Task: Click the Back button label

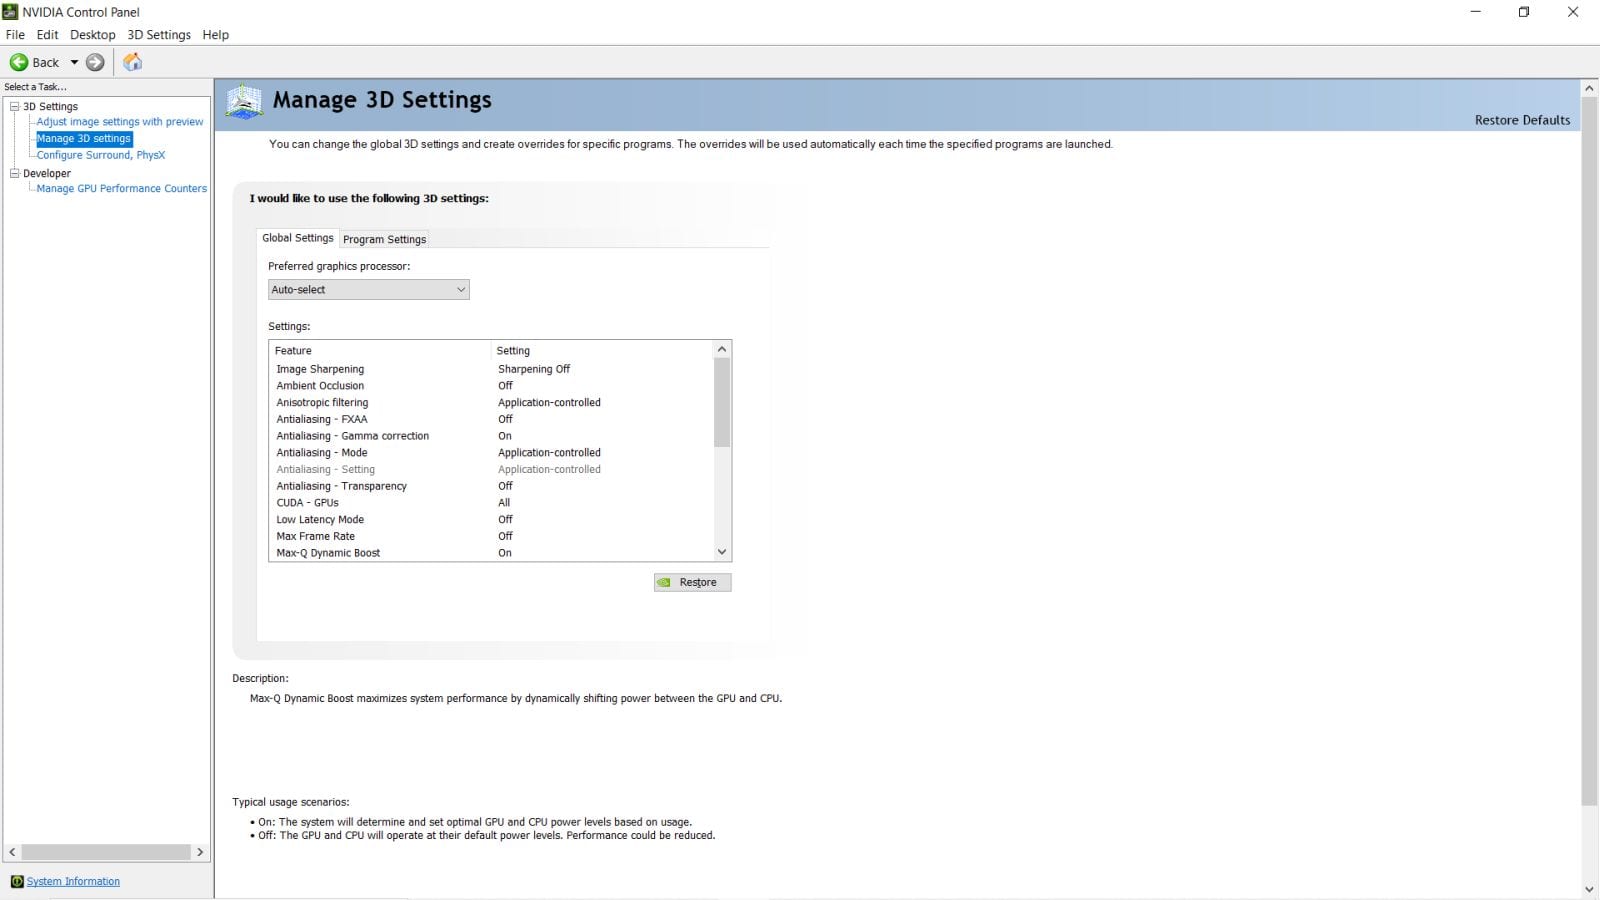Action: (x=46, y=62)
